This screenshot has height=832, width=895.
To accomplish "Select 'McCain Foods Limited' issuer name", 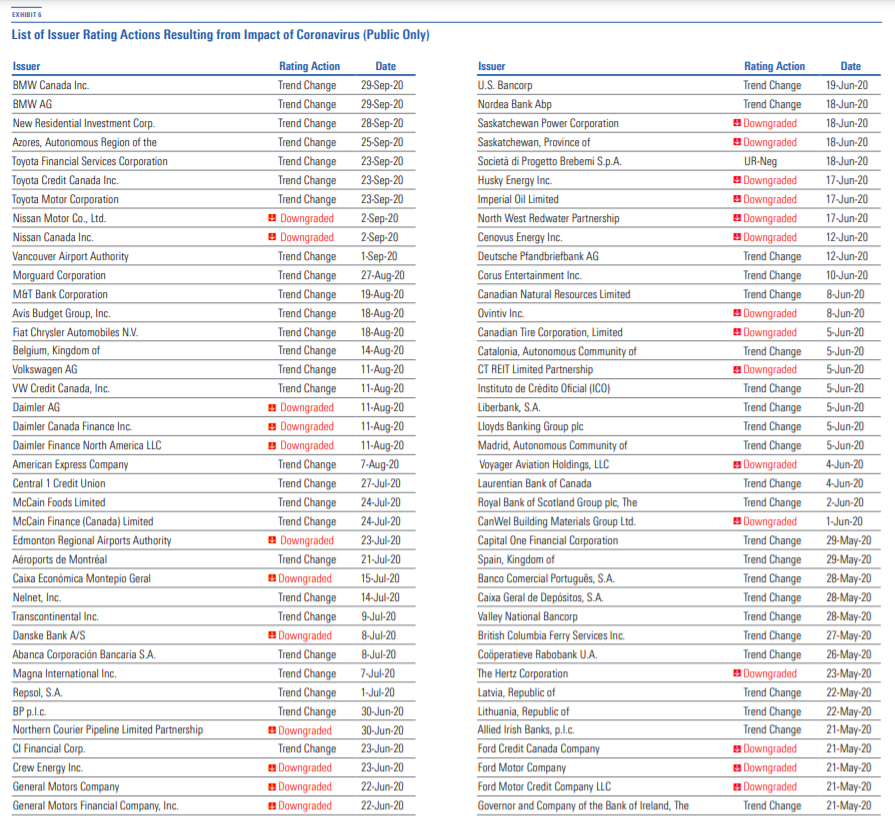I will [59, 502].
